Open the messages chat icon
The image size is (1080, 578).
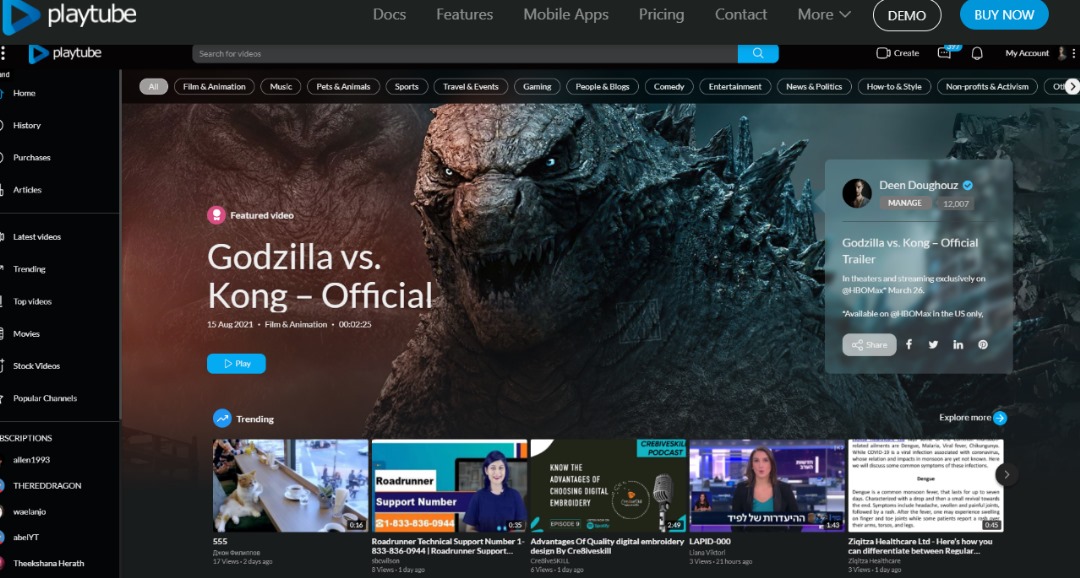944,54
